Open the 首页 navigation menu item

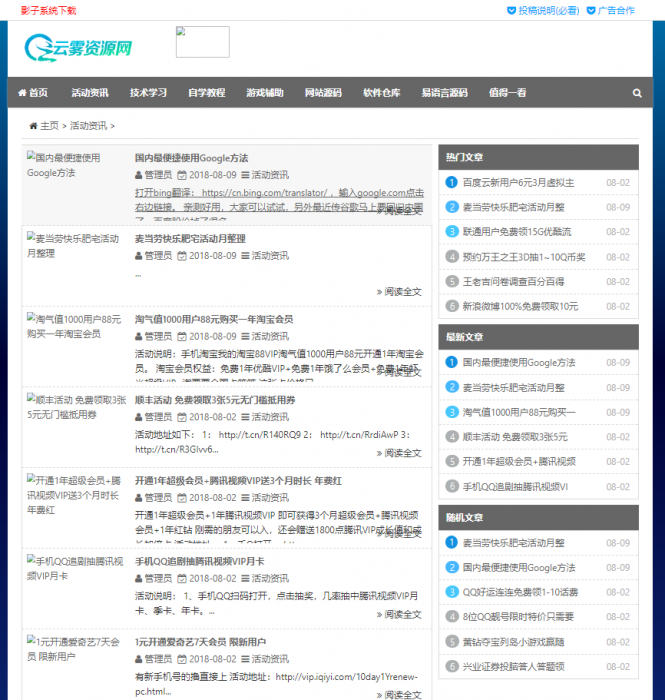click(32, 93)
